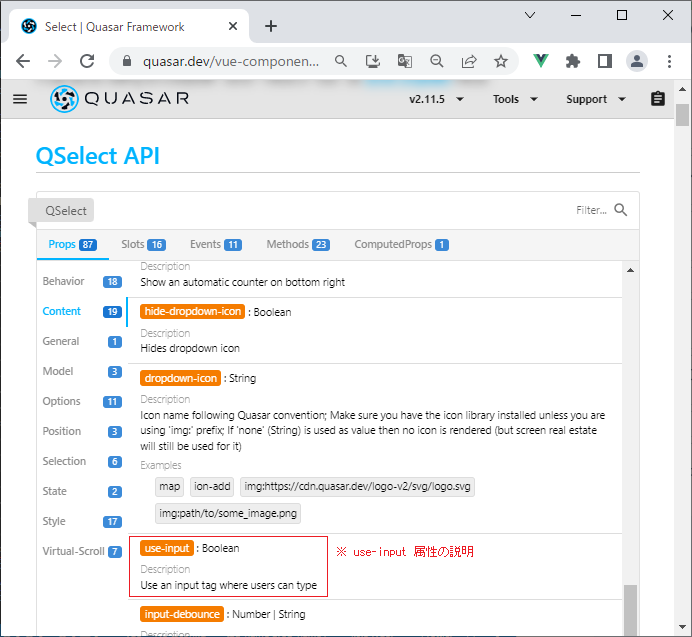692x637 pixels.
Task: Click 'Show an automatic counter on bottom right'
Action: (242, 283)
